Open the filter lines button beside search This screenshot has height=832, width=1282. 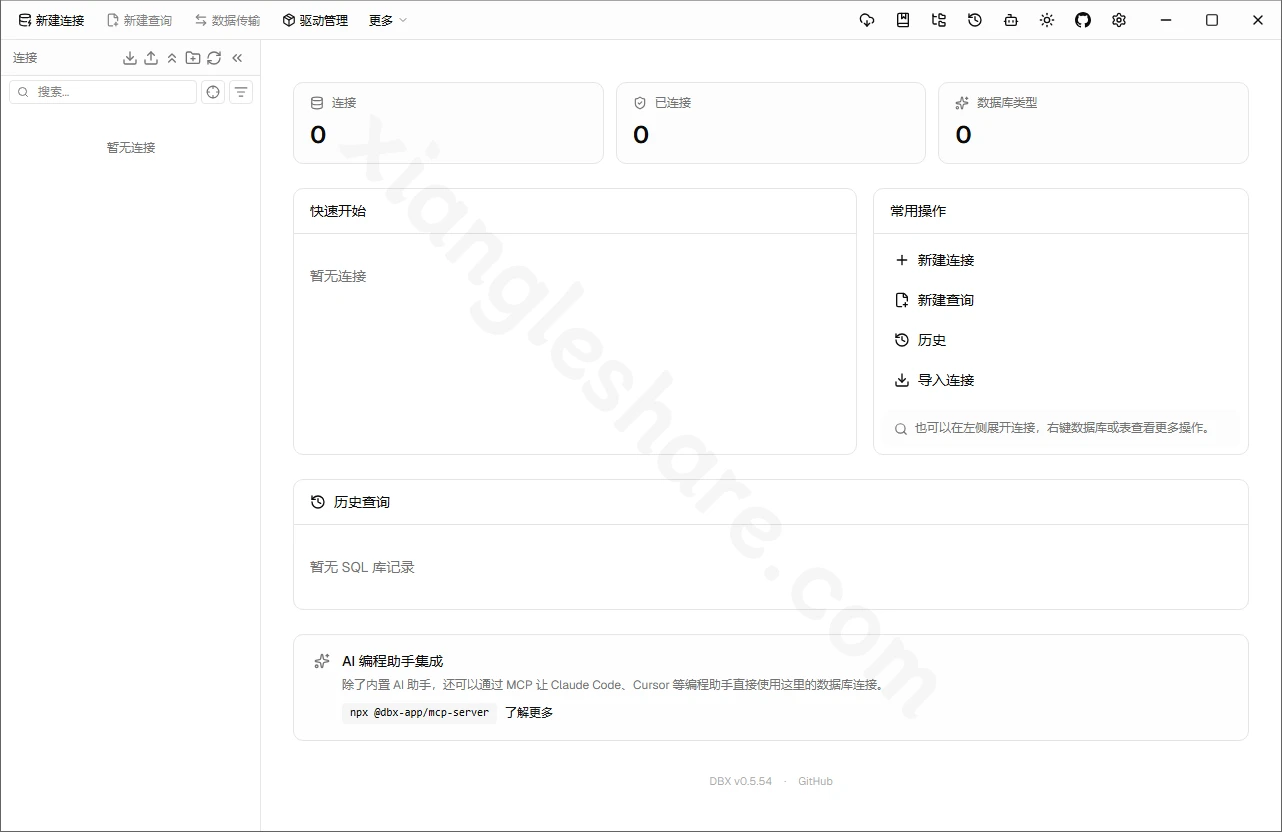click(241, 92)
